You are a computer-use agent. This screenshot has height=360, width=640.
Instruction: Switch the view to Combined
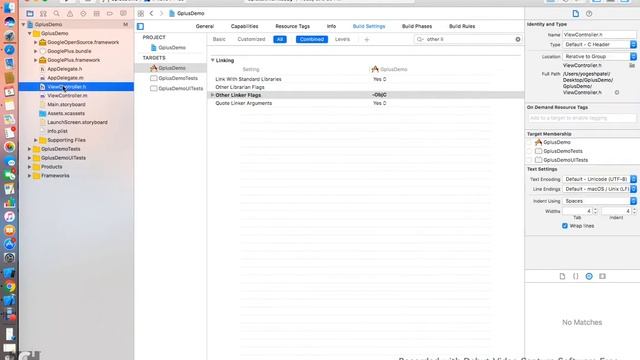coord(312,39)
